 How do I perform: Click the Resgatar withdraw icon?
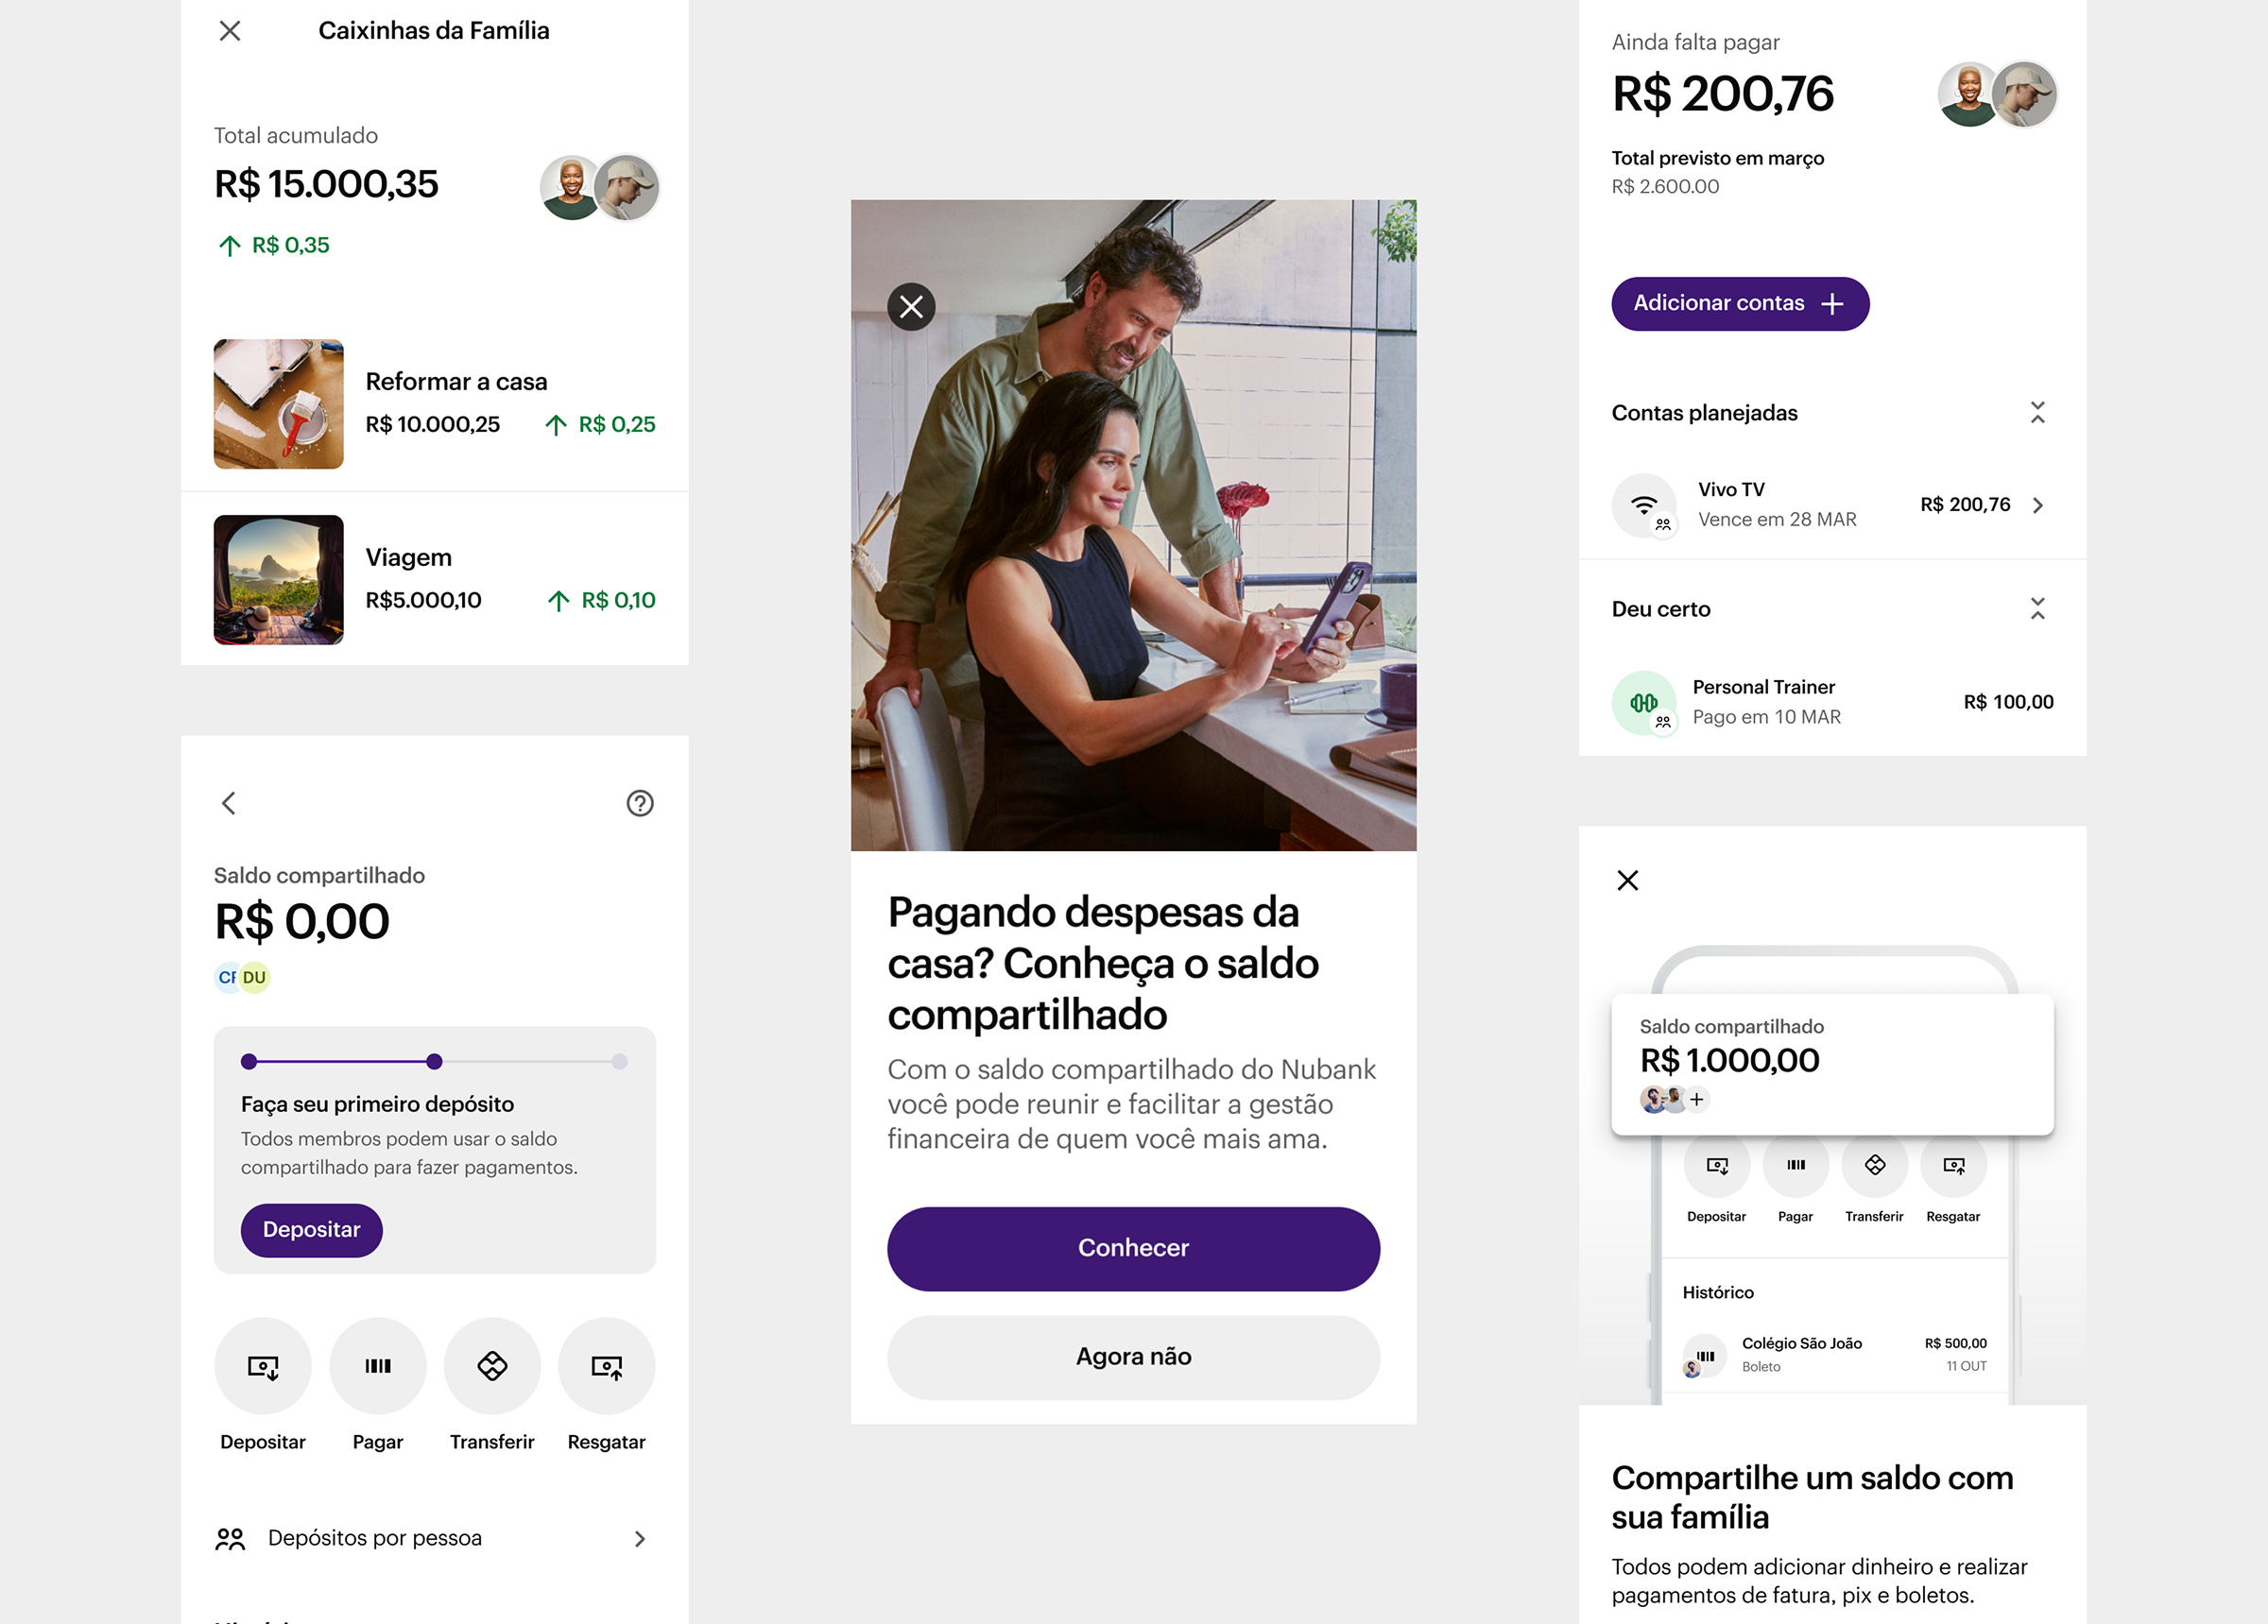tap(606, 1366)
